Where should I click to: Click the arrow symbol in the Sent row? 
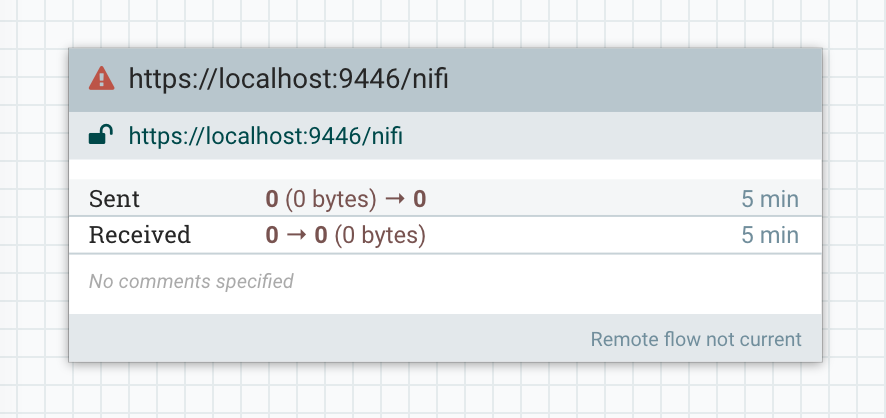click(394, 199)
